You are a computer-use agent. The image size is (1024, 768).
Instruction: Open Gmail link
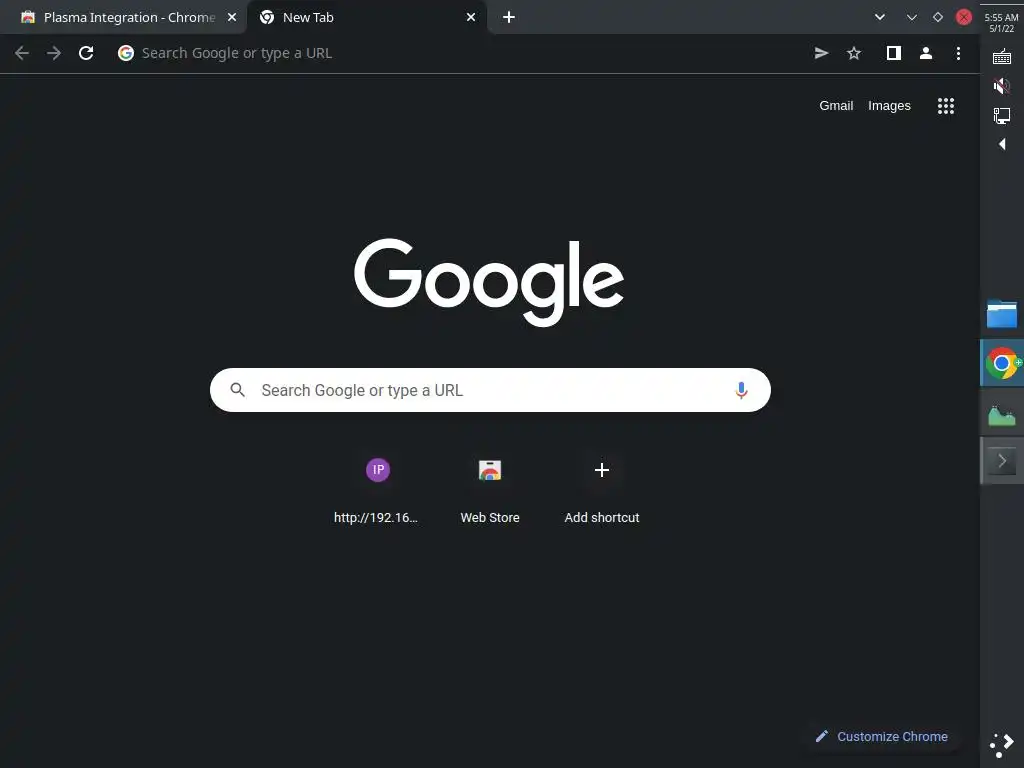[x=836, y=106]
